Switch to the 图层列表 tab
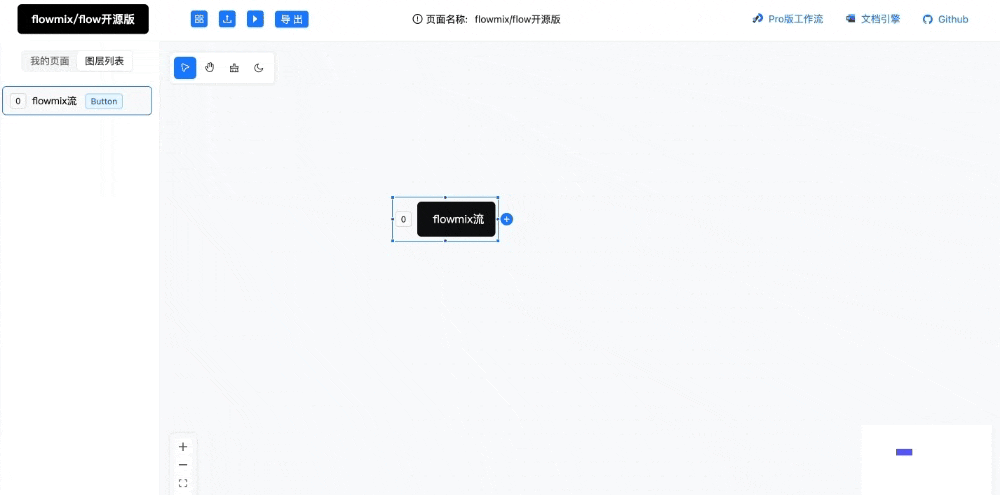This screenshot has width=1000, height=495. [x=105, y=61]
